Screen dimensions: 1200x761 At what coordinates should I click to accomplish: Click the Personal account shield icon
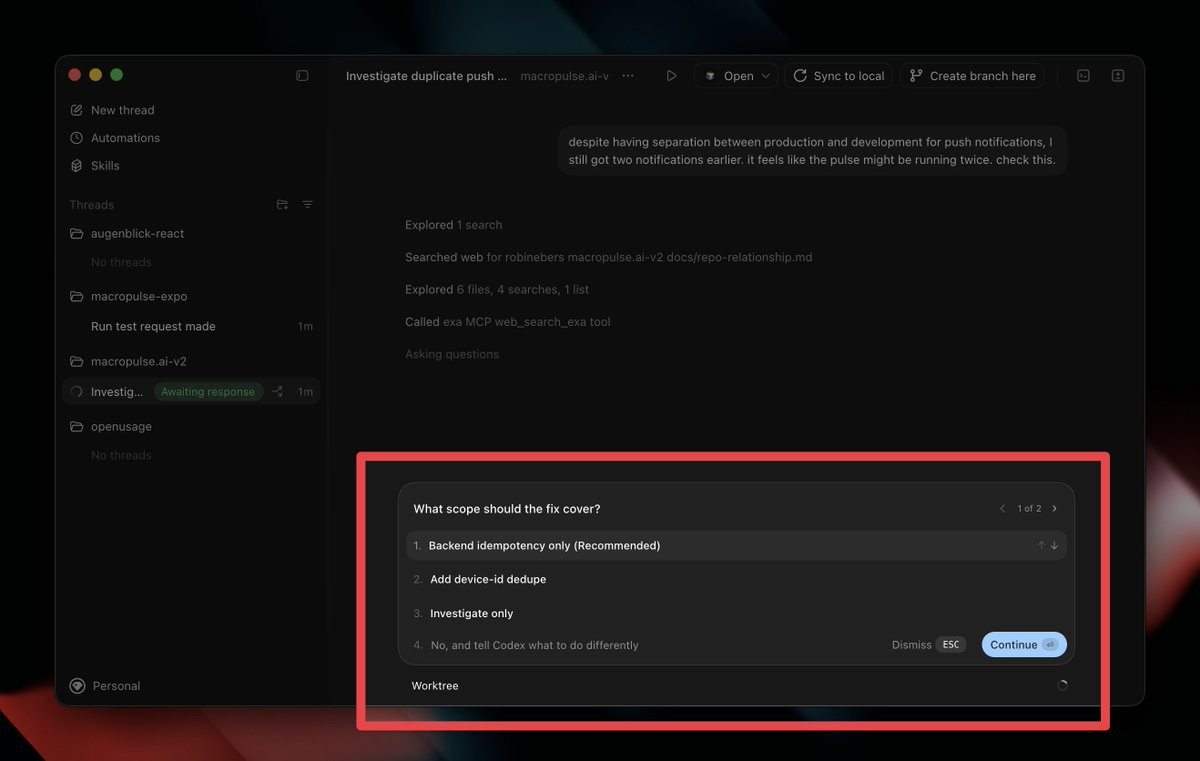[x=77, y=686]
